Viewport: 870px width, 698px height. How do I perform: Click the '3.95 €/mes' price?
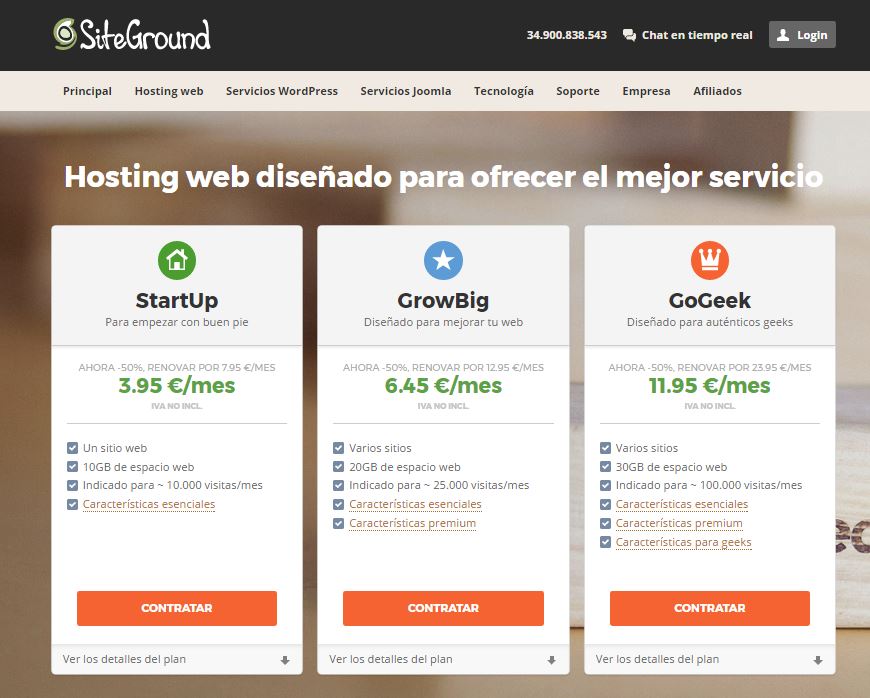click(x=177, y=386)
